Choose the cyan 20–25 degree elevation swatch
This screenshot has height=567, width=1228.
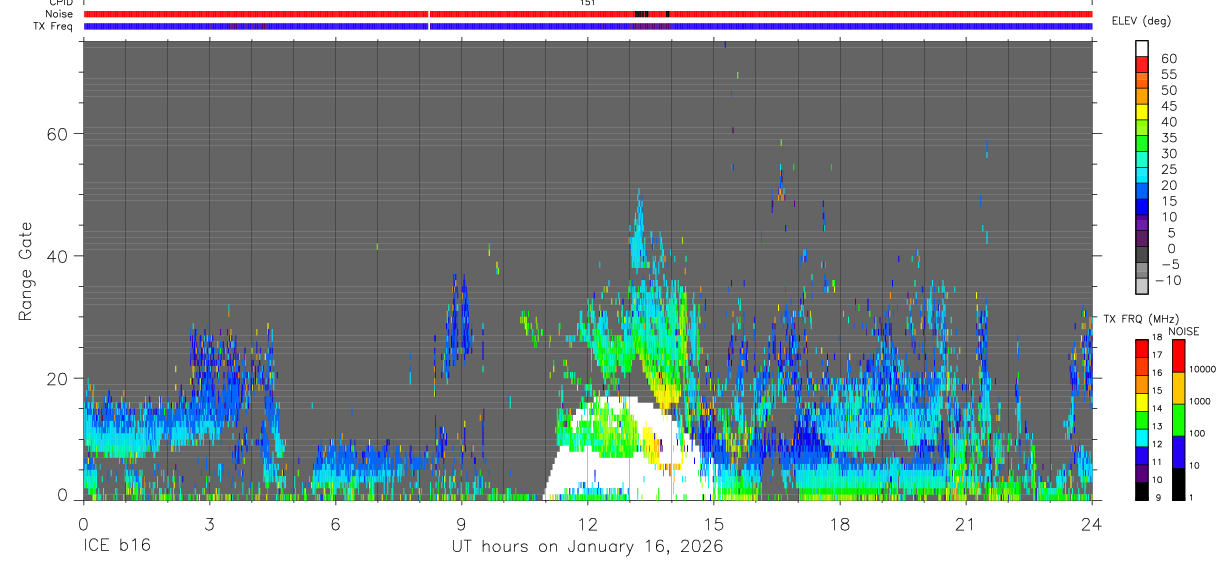tap(1141, 176)
